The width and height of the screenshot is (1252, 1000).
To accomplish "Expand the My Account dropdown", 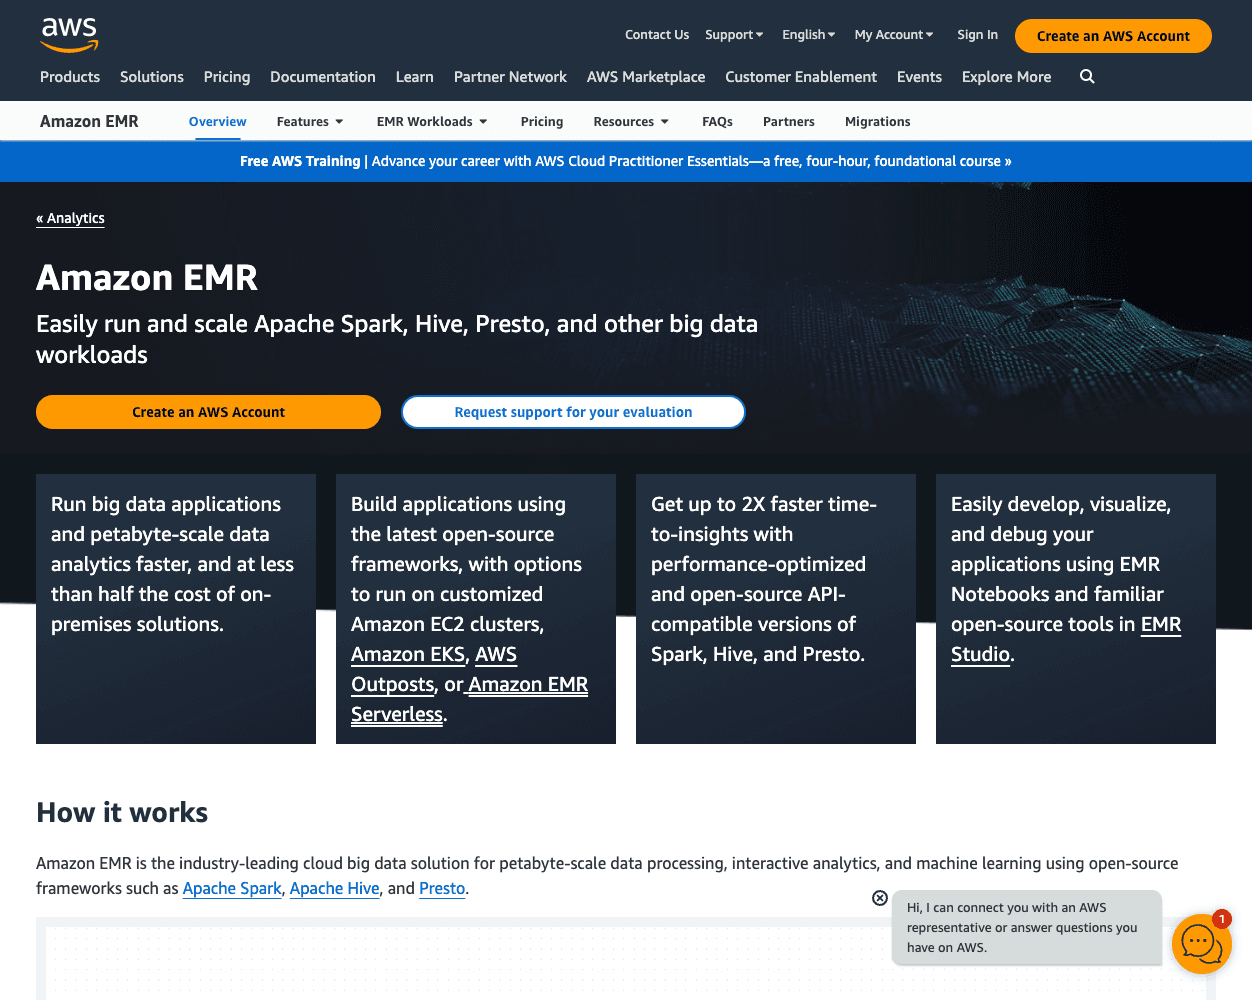I will [894, 35].
